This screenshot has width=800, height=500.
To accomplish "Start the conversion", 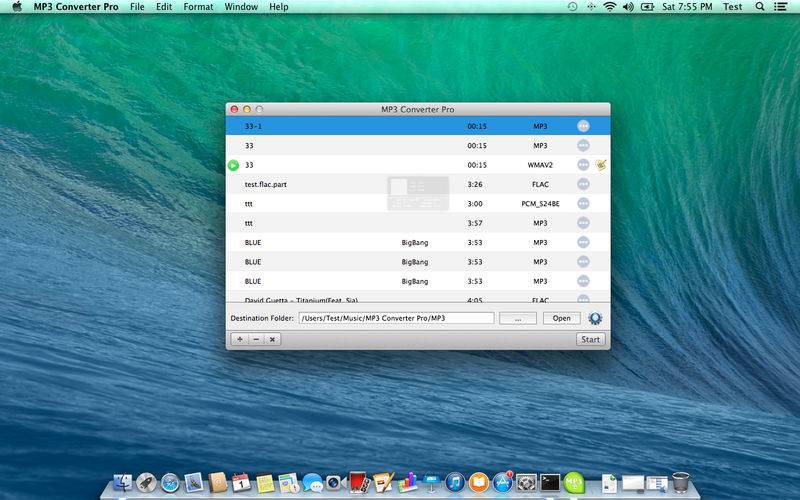I will 590,339.
